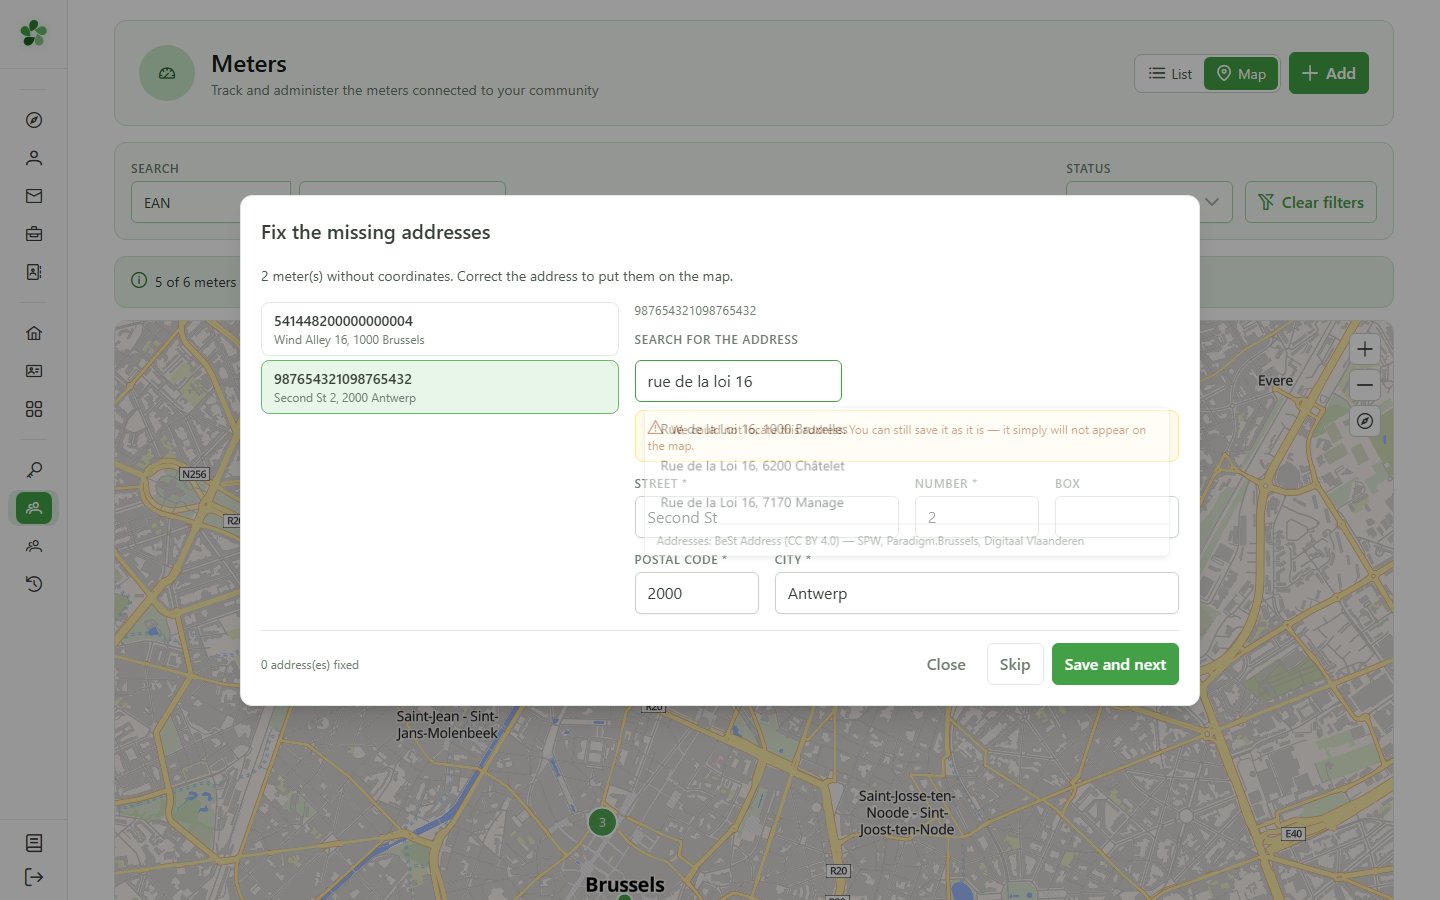Click the 'Fix the missing addresses' dialog title
Viewport: 1440px width, 900px height.
[x=376, y=232]
